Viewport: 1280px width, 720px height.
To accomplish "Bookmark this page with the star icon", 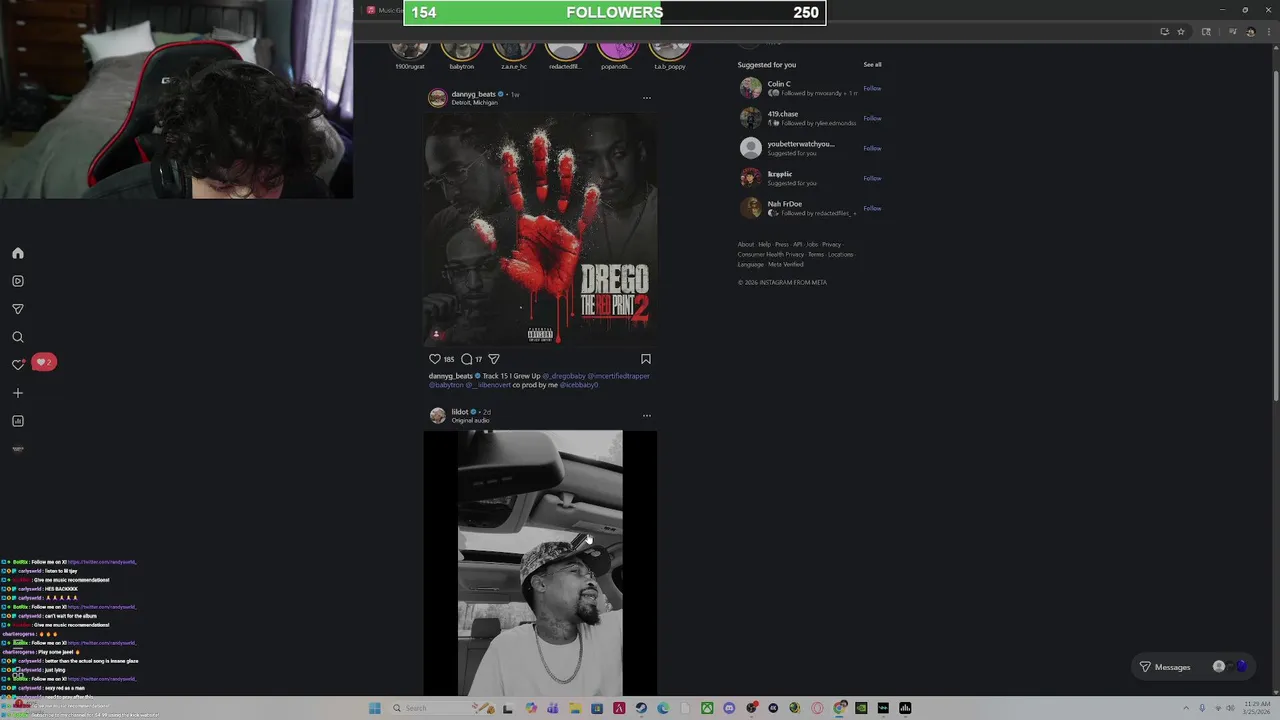I will 1181,32.
